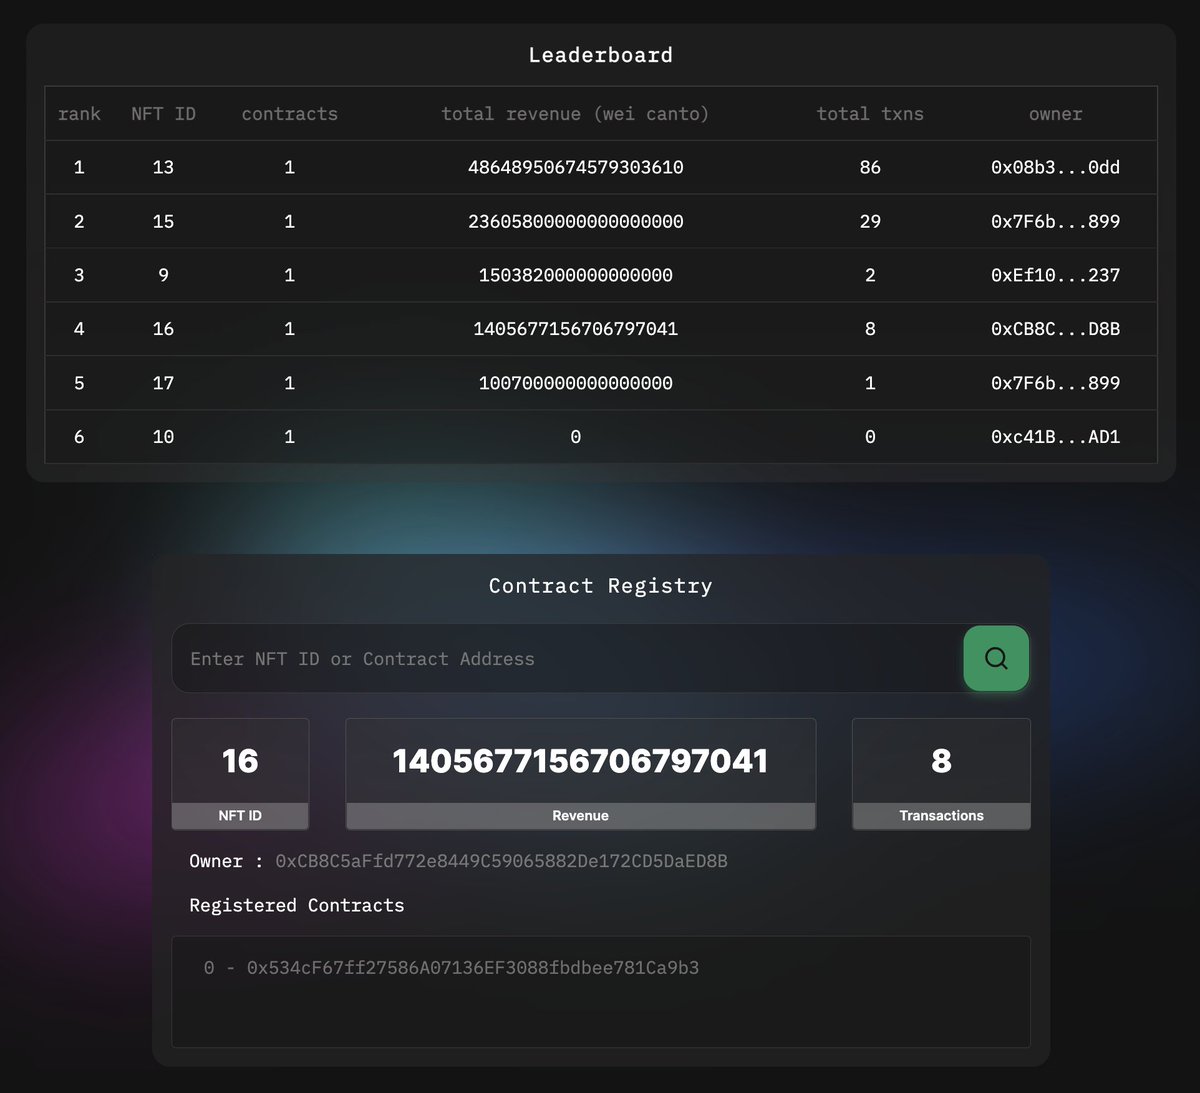This screenshot has height=1093, width=1200.
Task: Click the 'owner' column header
Action: [x=1055, y=114]
